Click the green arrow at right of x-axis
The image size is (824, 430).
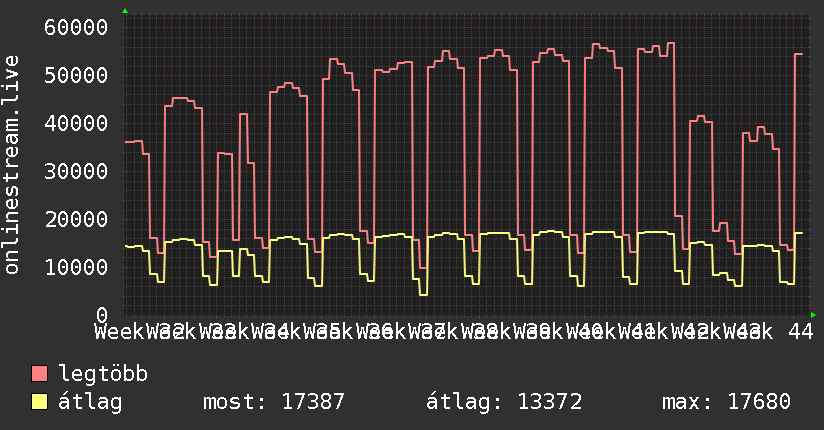point(813,315)
